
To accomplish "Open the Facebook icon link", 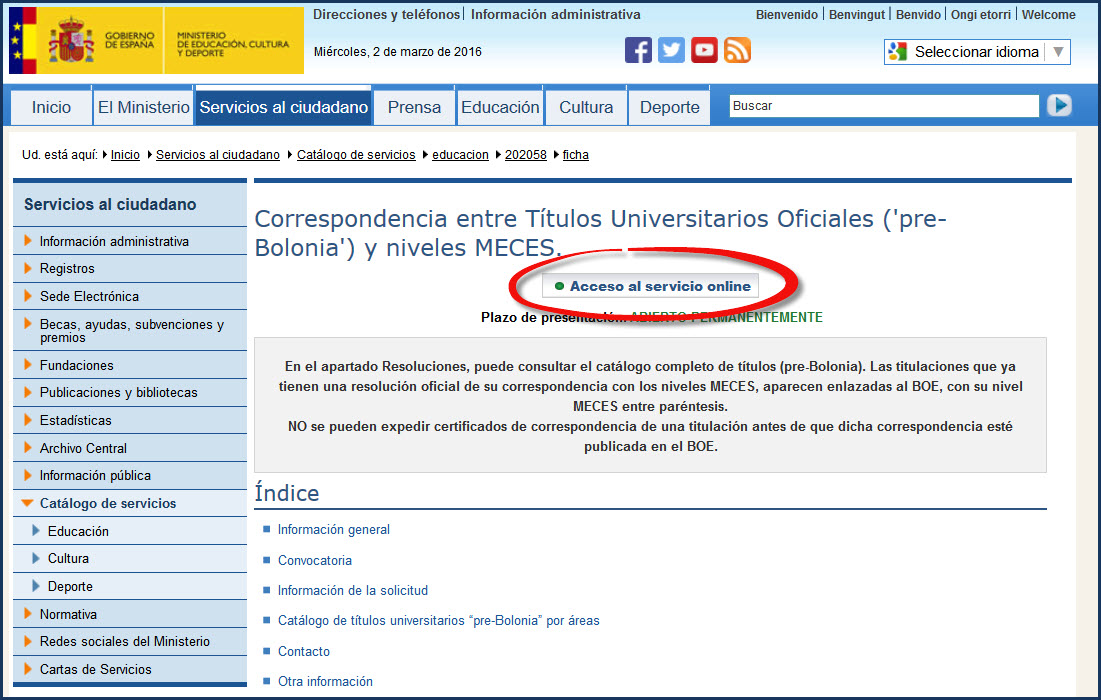I will pyautogui.click(x=638, y=50).
